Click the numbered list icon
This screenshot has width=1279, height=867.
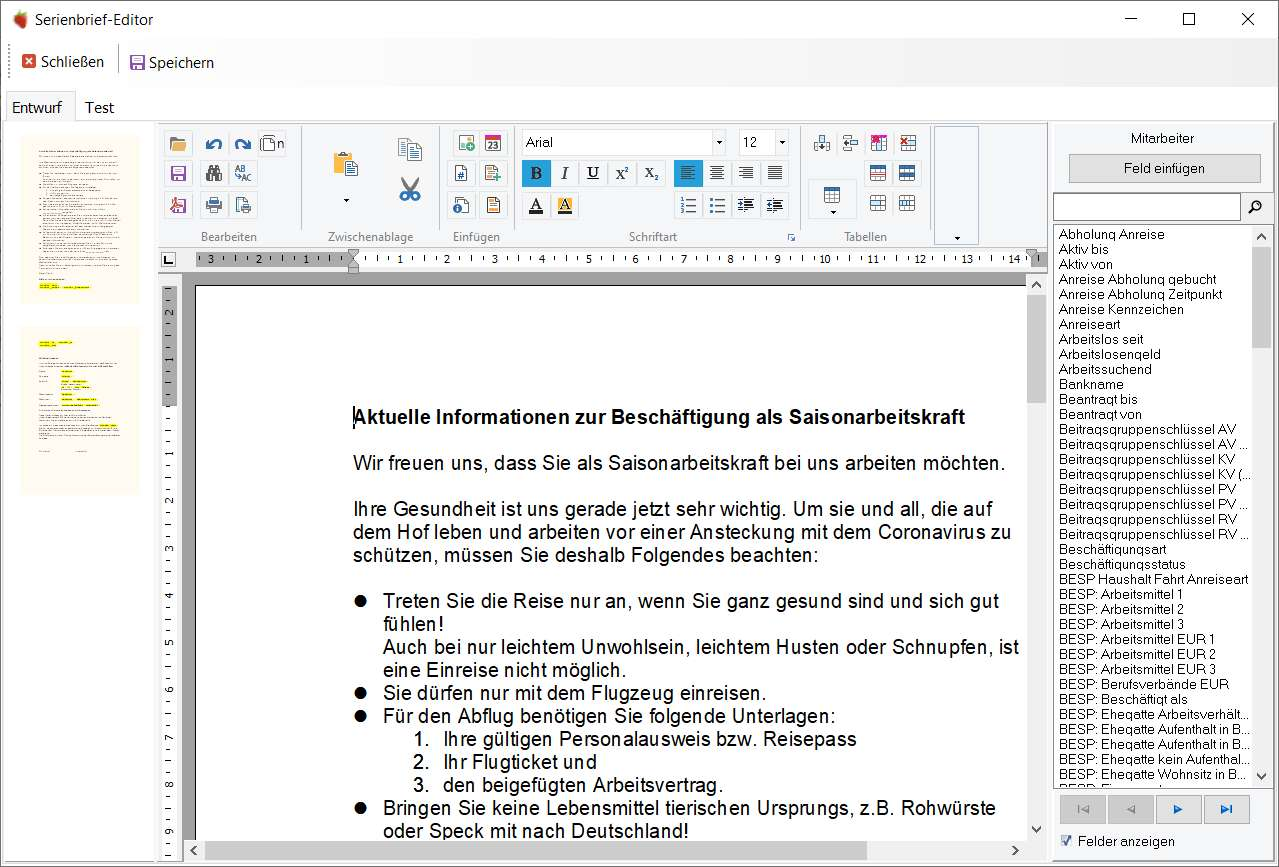click(688, 205)
